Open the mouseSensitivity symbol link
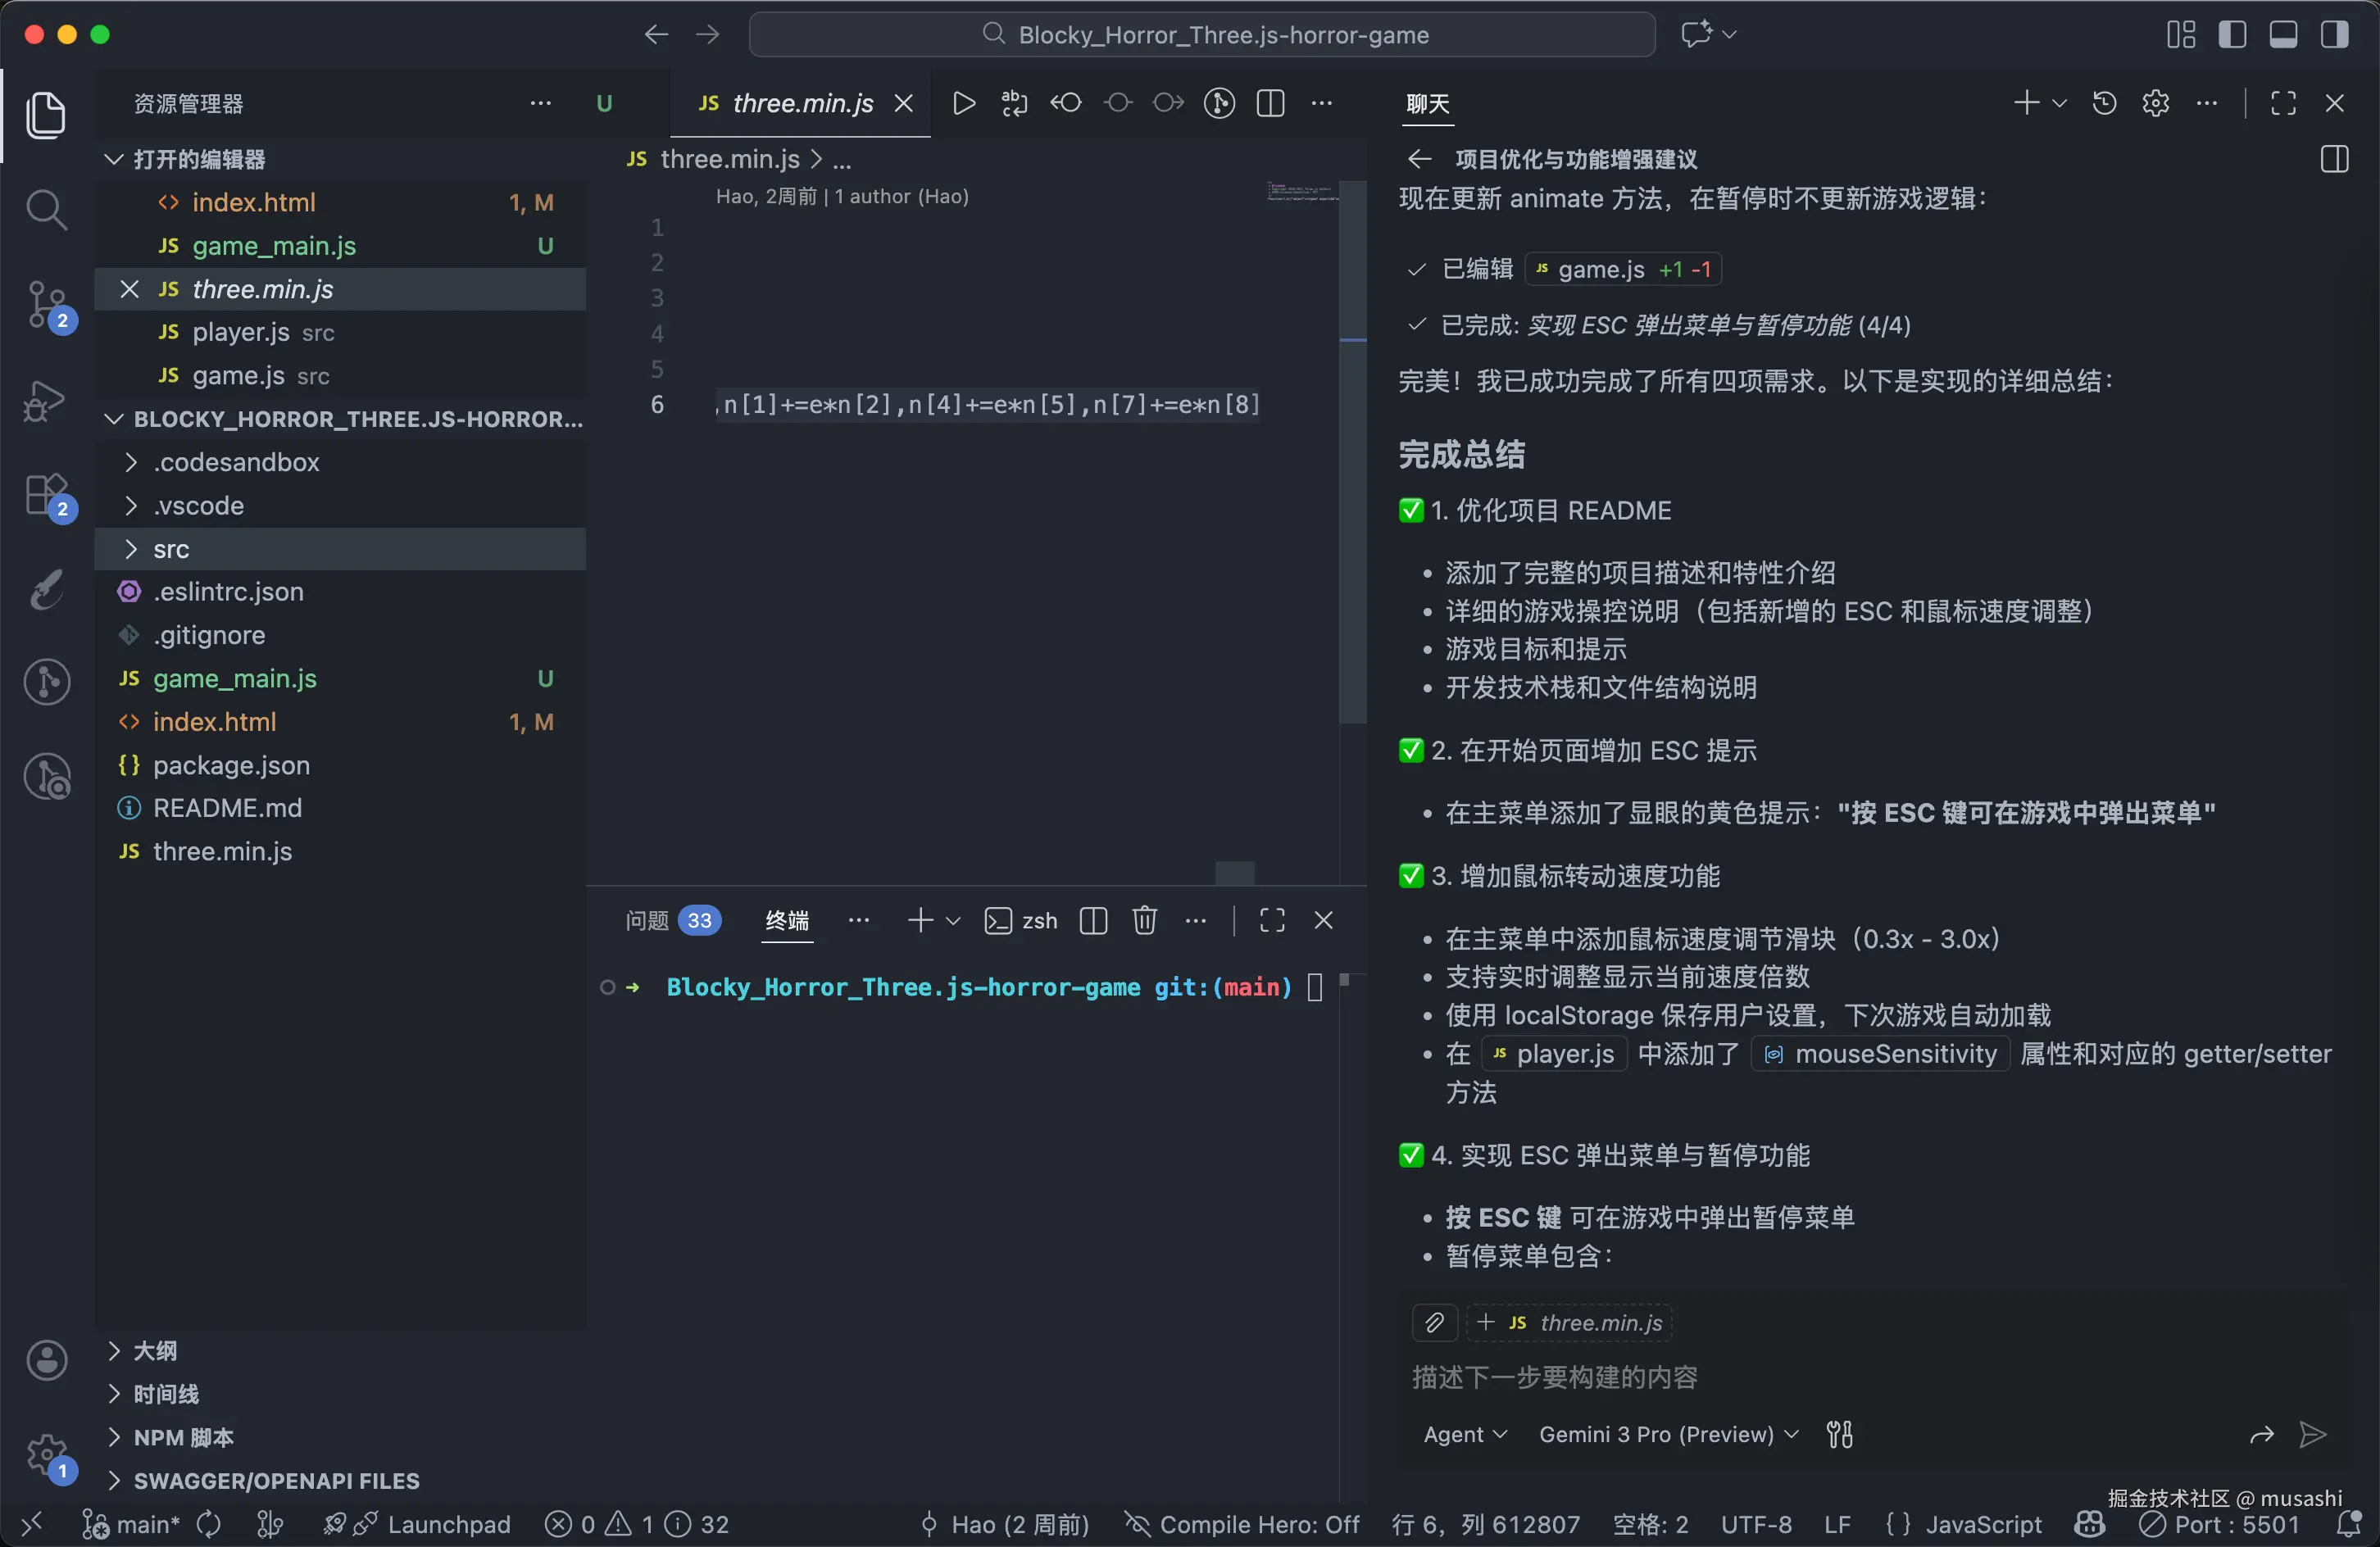This screenshot has height=1547, width=2380. coord(1881,1054)
